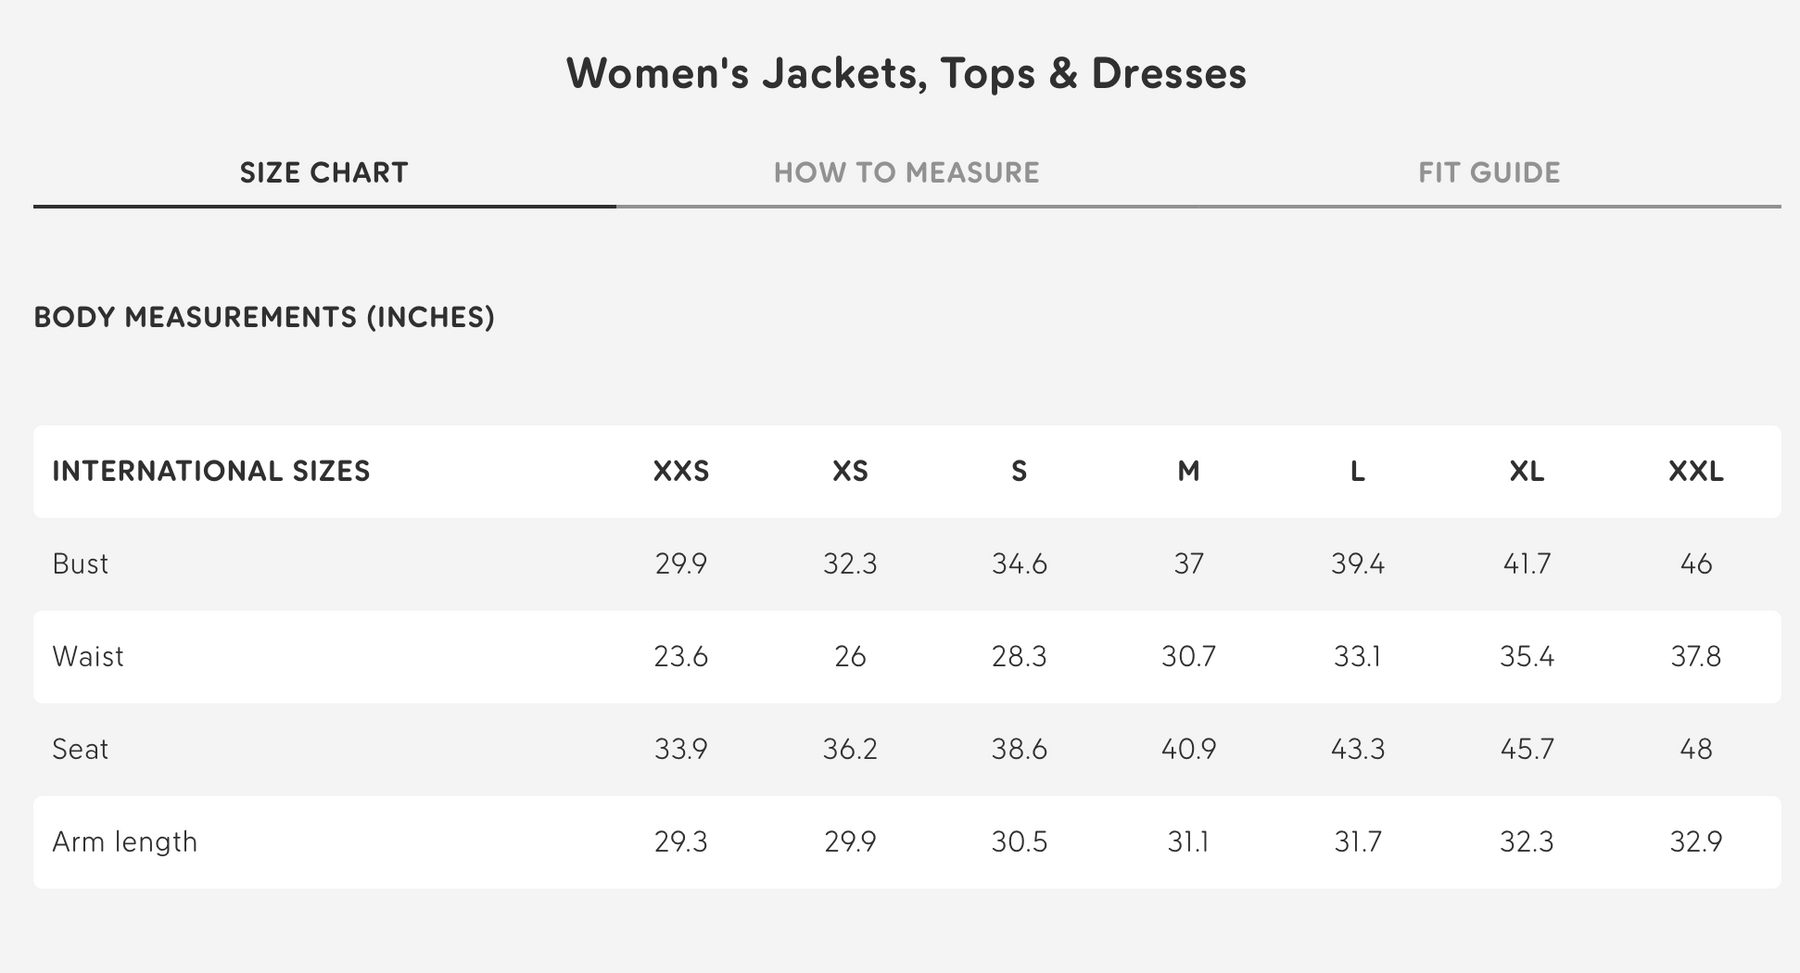Open the How to Measure tab
This screenshot has width=1800, height=973.
[x=906, y=173]
